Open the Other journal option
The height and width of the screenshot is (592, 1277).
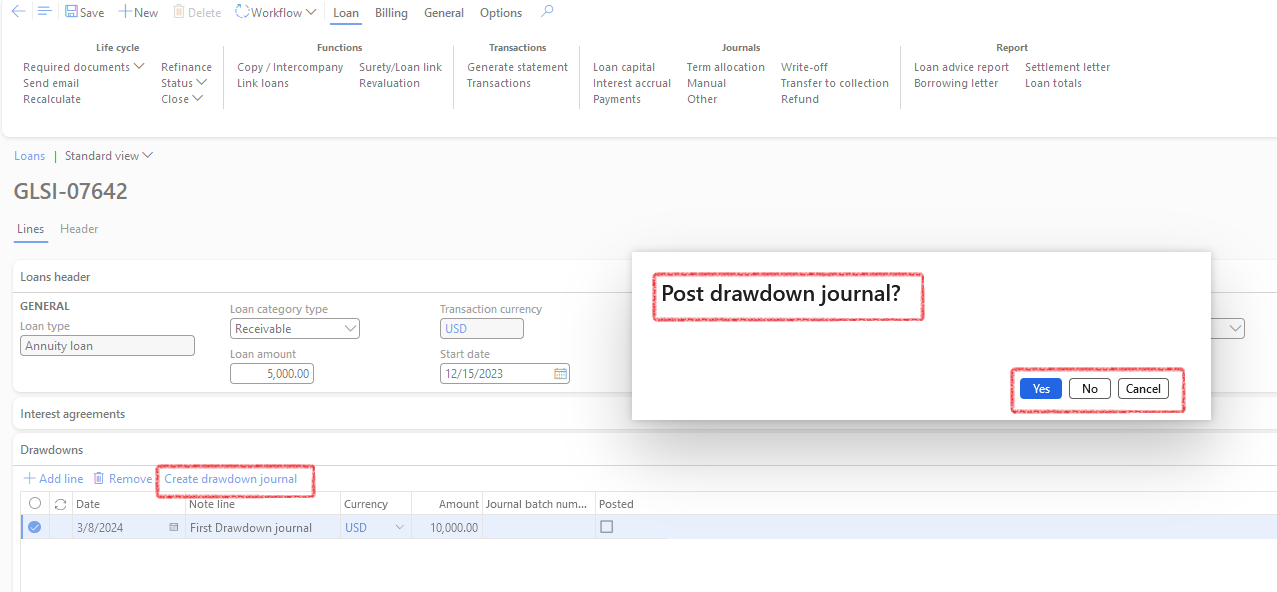point(702,99)
